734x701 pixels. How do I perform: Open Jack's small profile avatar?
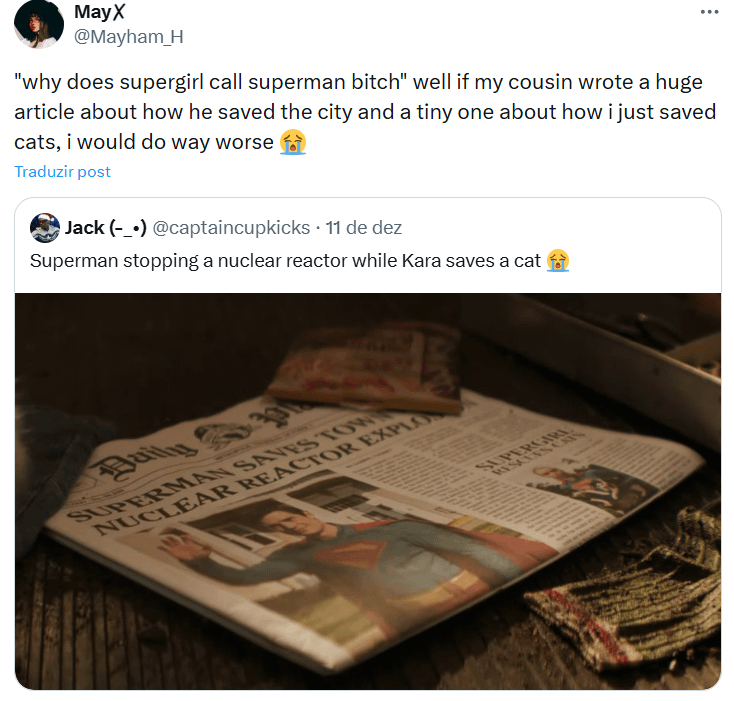44,227
